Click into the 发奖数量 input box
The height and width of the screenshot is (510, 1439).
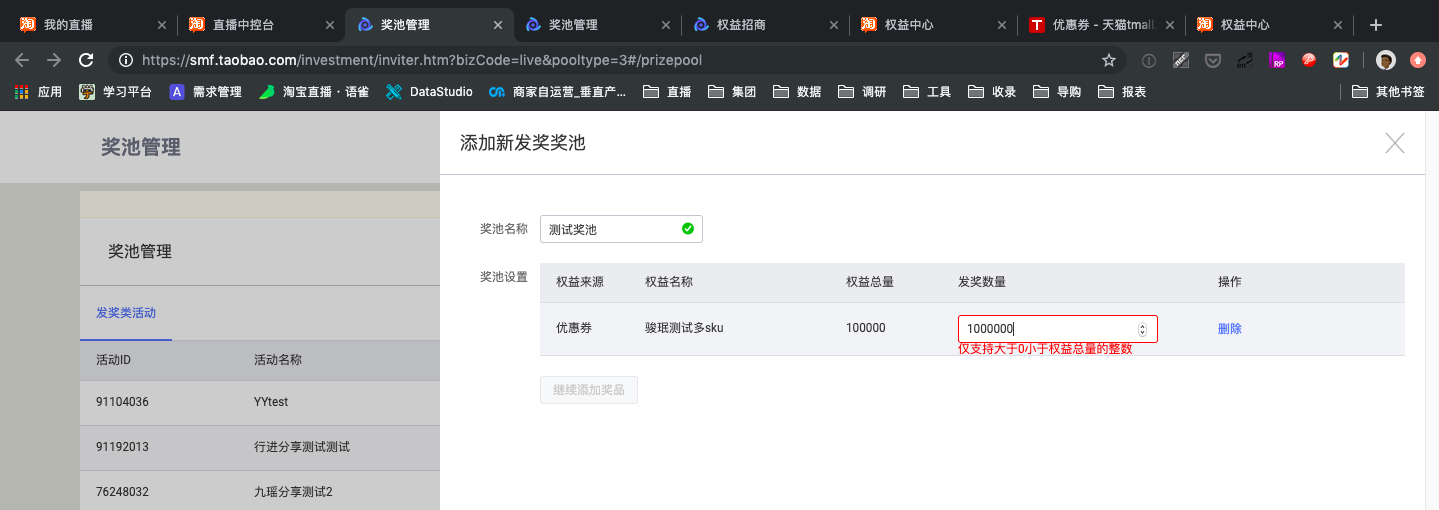coord(1058,329)
